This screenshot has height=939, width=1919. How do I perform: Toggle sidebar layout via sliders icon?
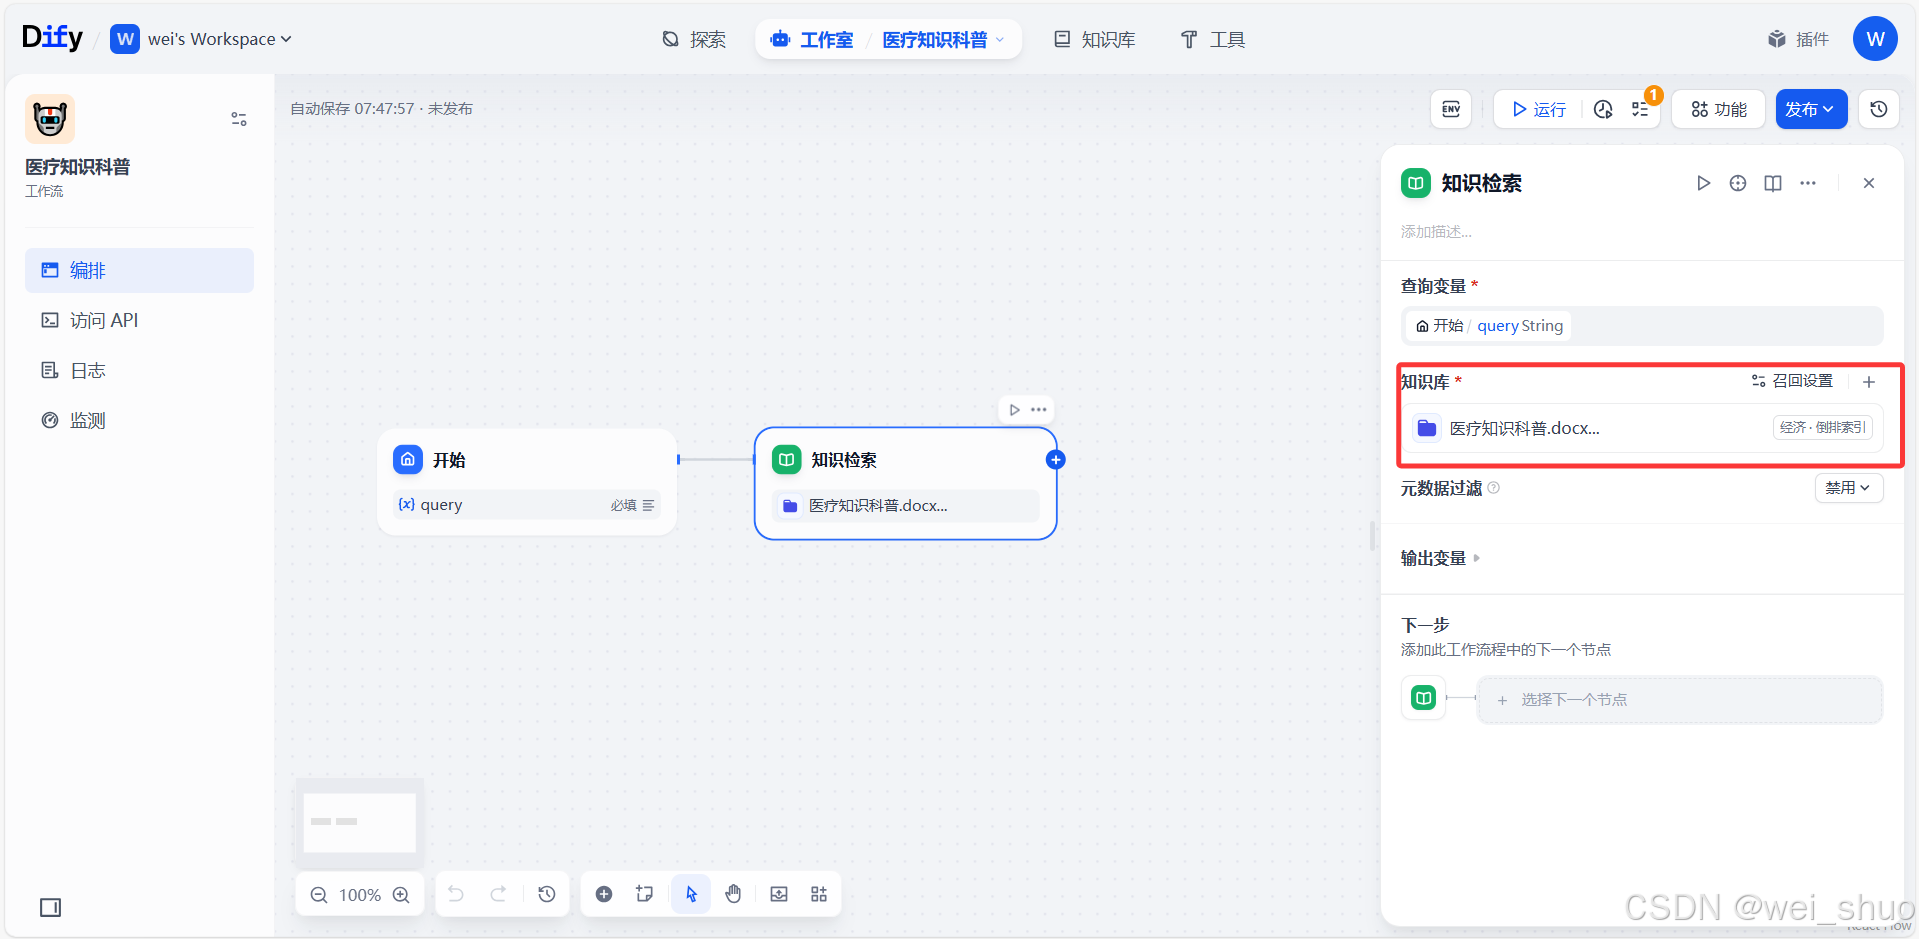pos(239,119)
